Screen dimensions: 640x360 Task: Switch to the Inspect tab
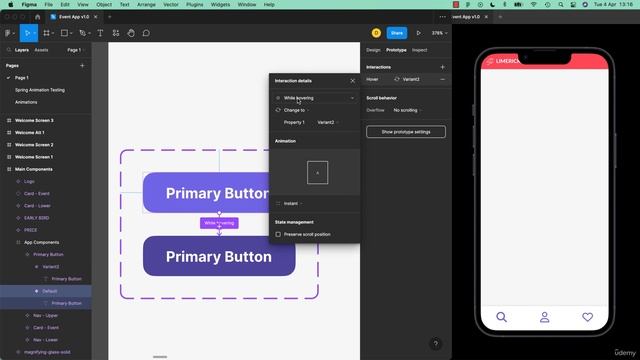coord(419,50)
